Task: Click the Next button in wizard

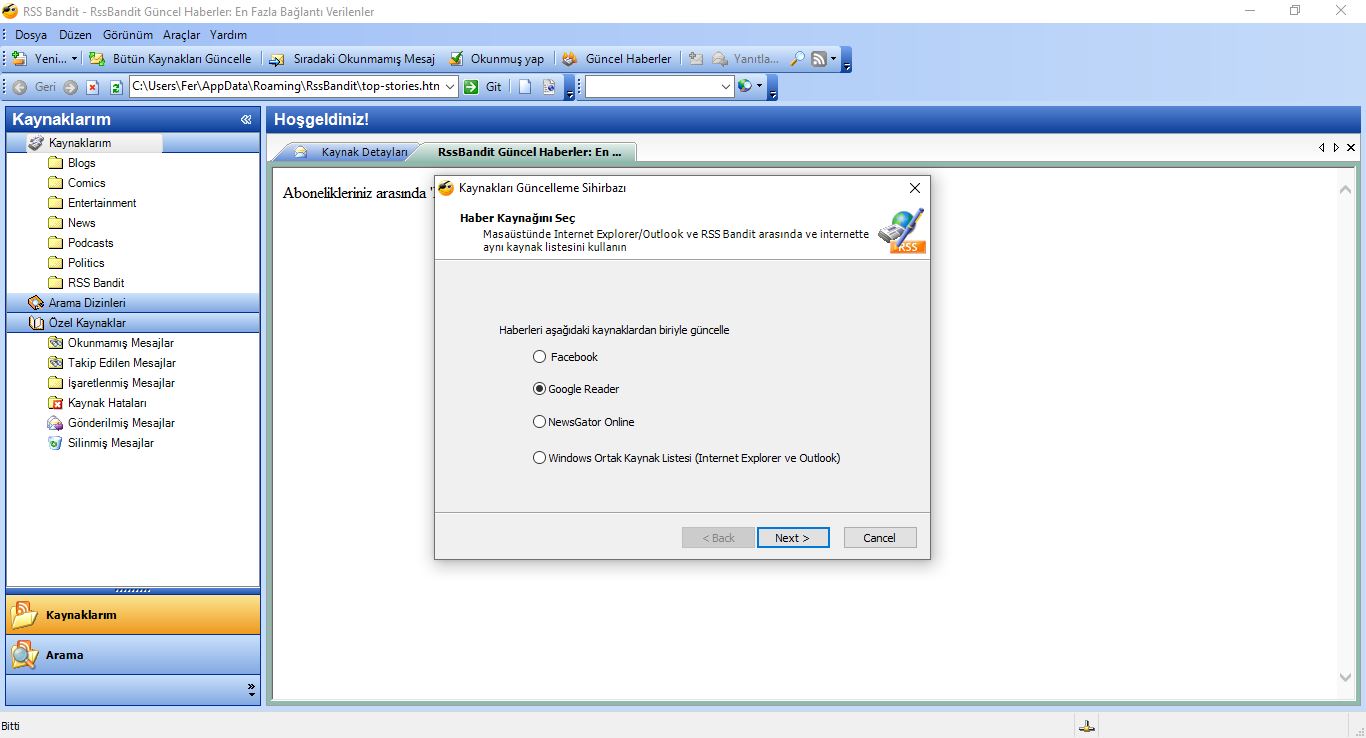Action: click(793, 538)
